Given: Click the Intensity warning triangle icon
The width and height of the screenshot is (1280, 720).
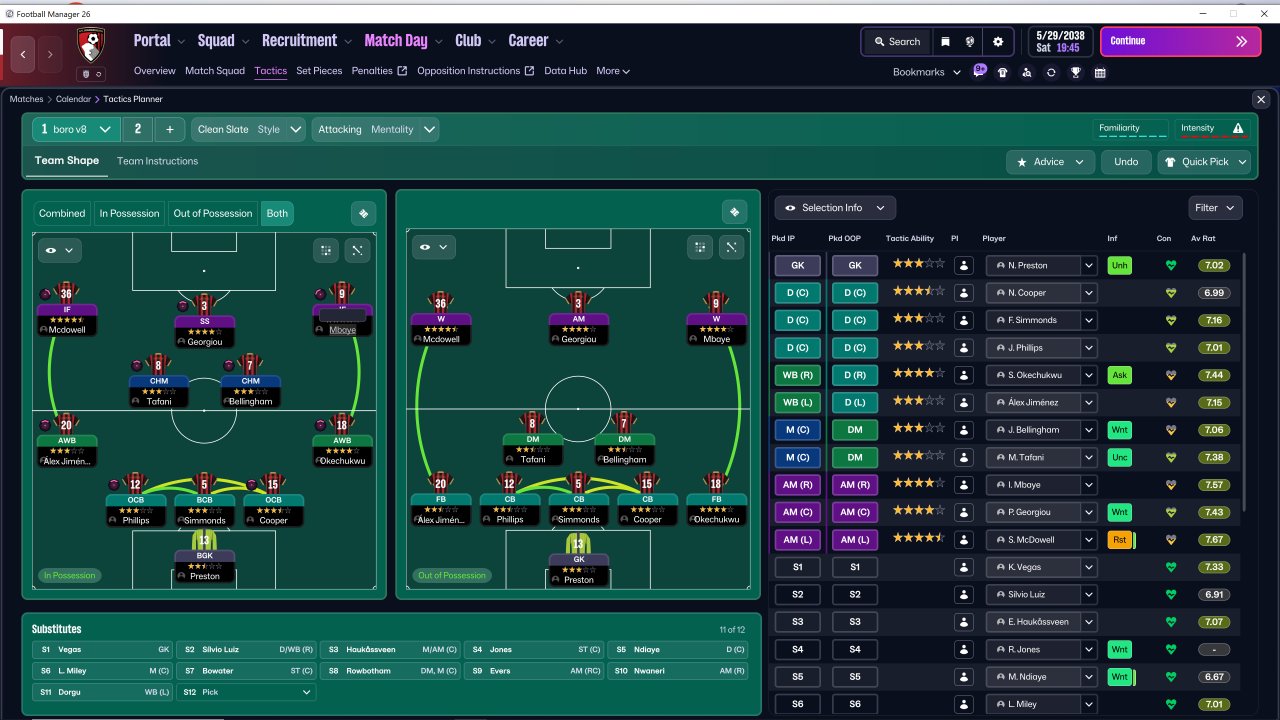Looking at the screenshot, I should tap(1238, 129).
